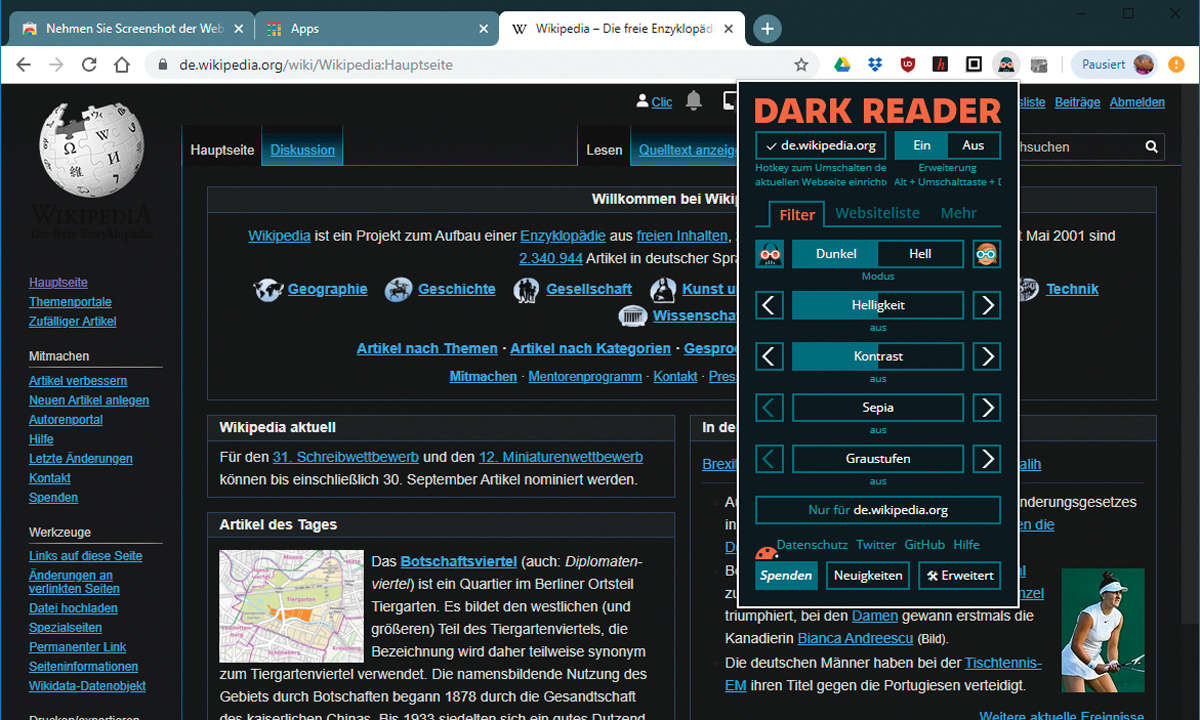Select Hell mode
Image resolution: width=1200 pixels, height=720 pixels.
[921, 254]
